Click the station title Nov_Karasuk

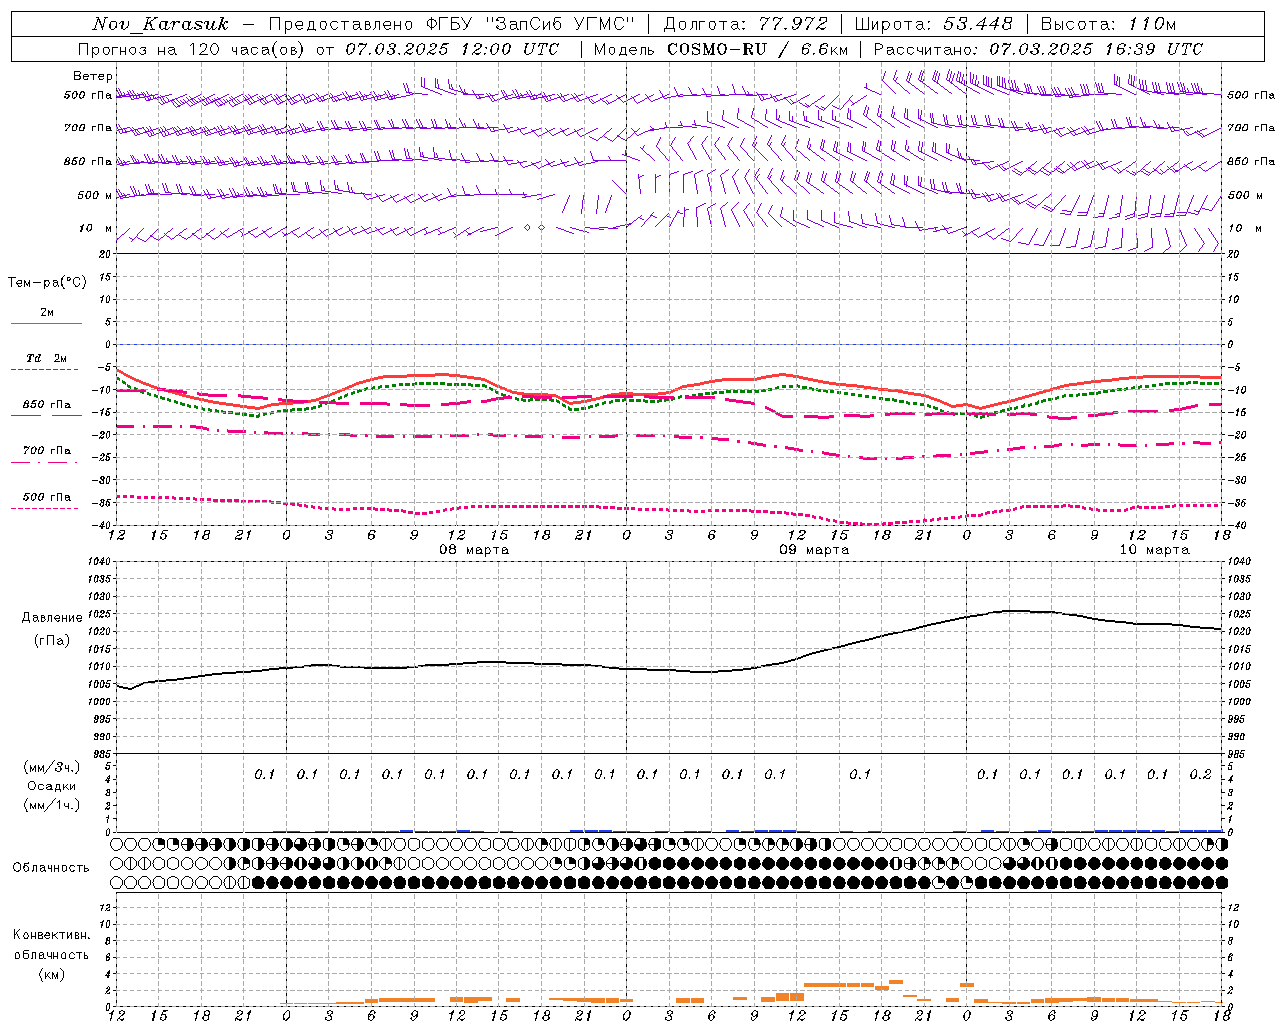coord(161,24)
